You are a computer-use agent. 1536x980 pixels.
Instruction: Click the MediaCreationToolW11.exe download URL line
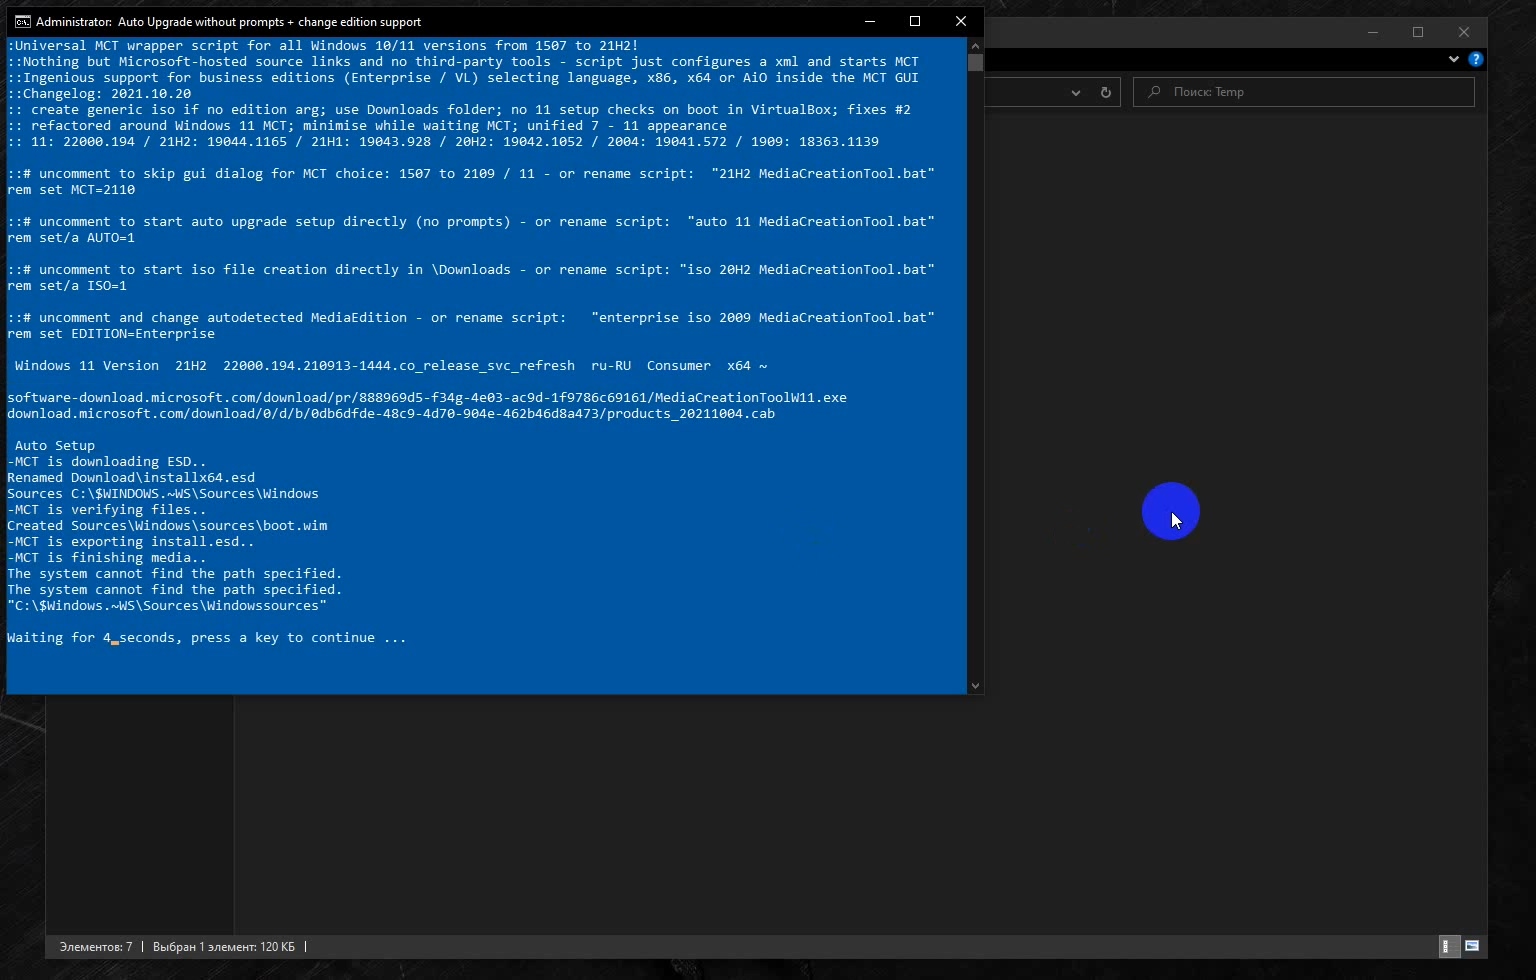[427, 398]
